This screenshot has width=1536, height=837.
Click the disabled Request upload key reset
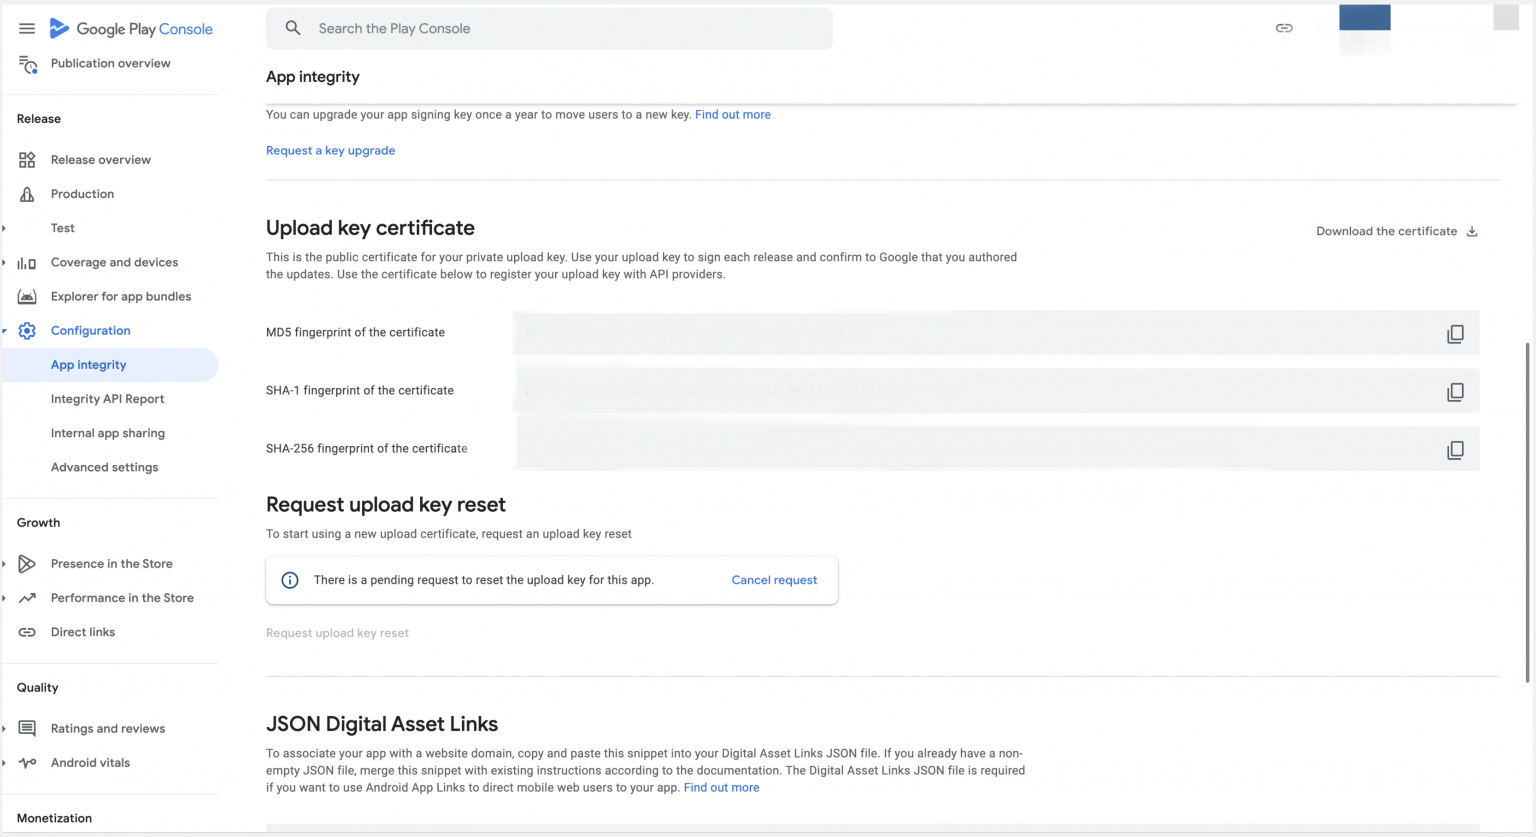pos(337,633)
